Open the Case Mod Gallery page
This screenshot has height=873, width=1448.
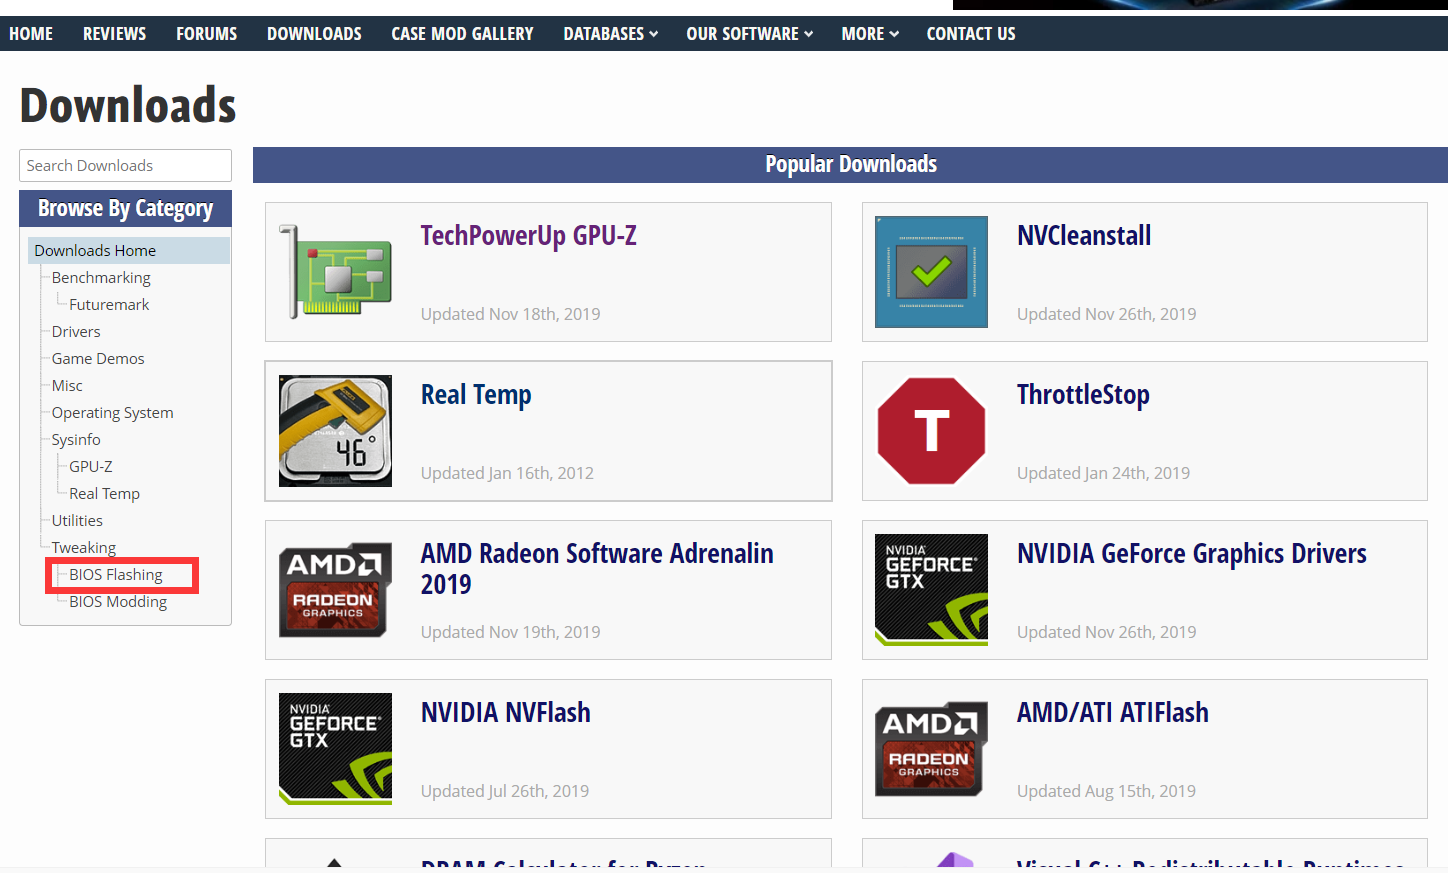click(462, 34)
